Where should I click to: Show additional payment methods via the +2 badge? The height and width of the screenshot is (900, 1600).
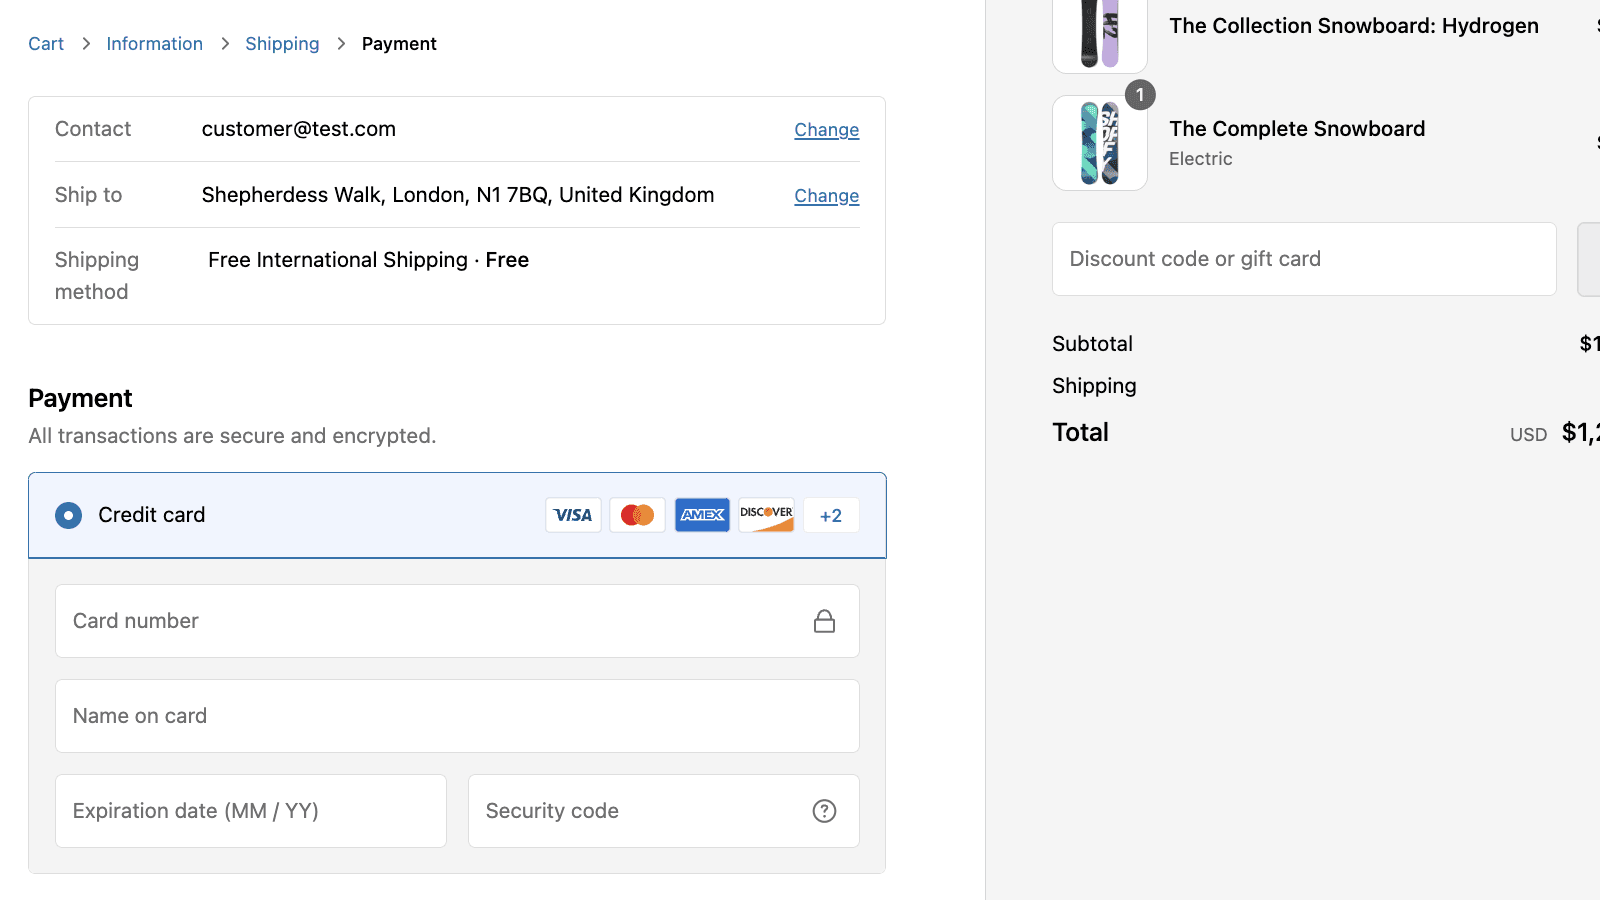[x=831, y=515]
